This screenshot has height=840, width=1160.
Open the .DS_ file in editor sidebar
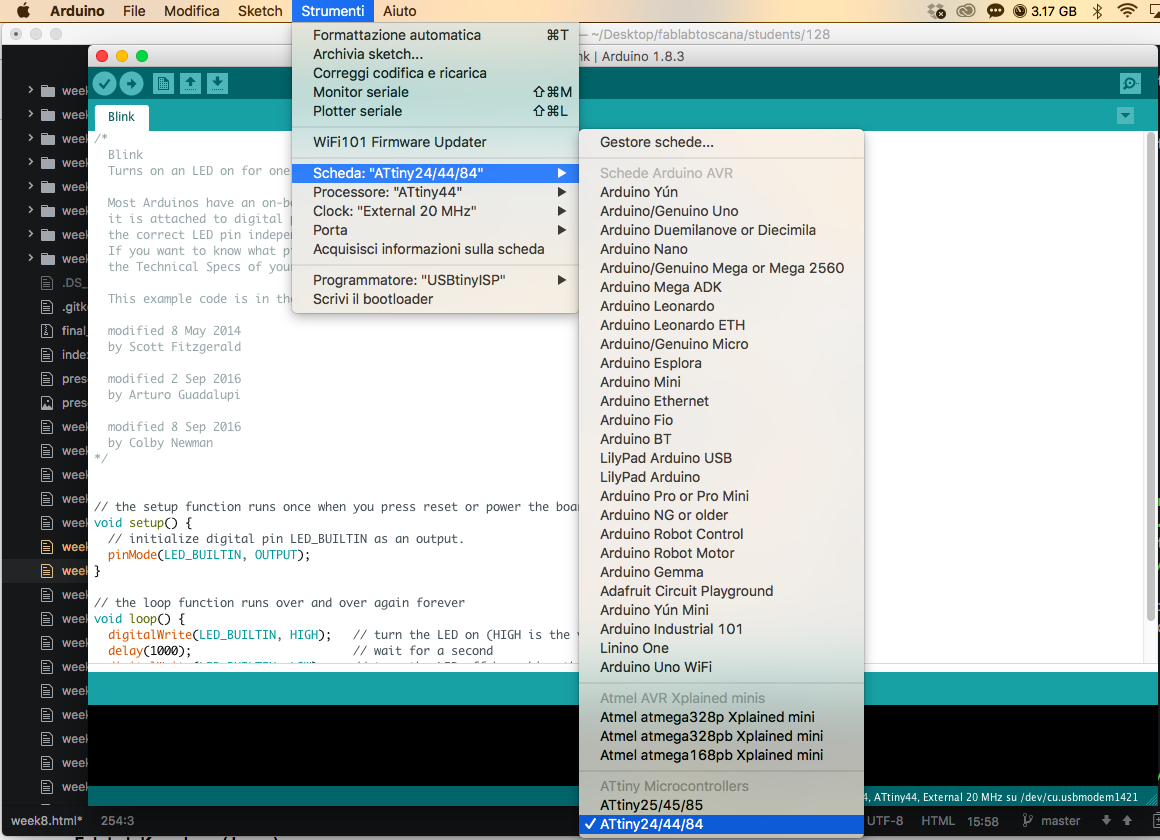click(65, 283)
